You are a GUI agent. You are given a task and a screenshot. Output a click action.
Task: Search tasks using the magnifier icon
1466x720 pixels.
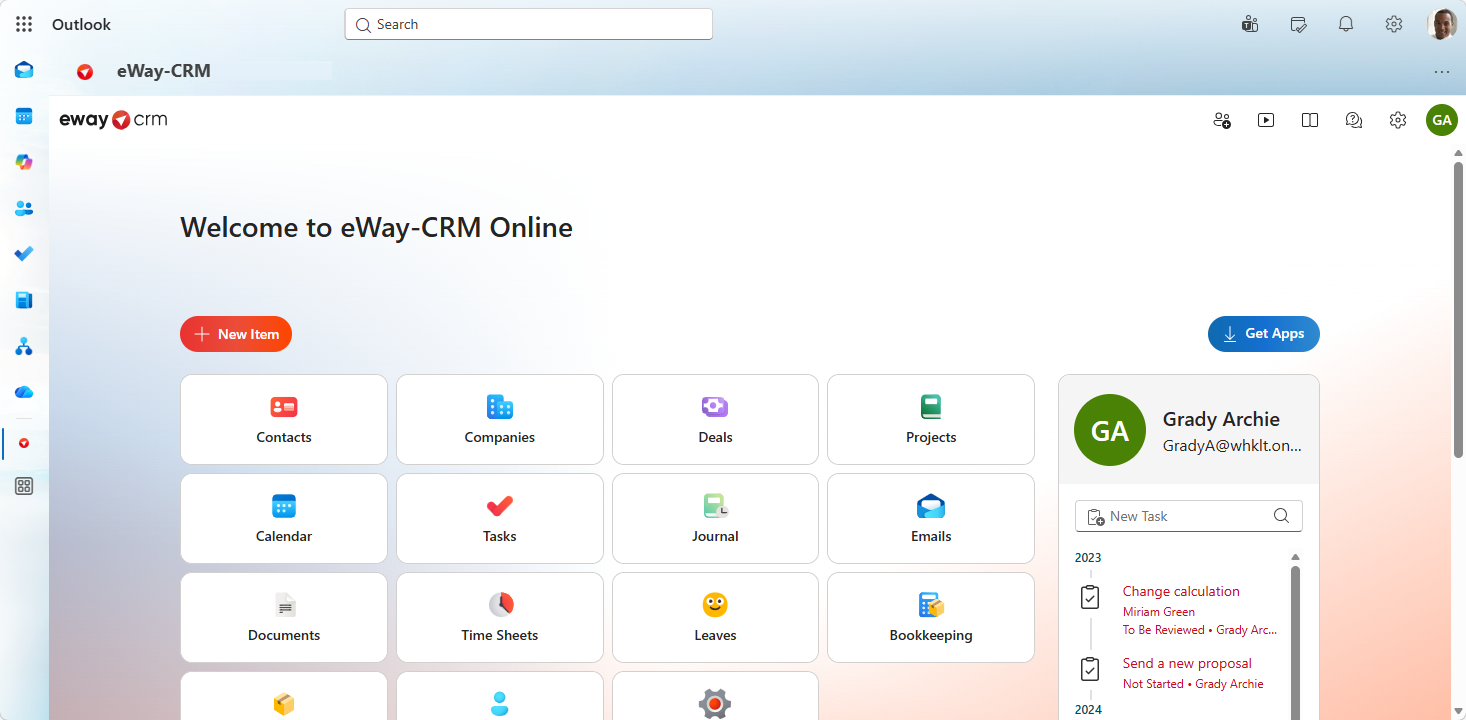point(1281,516)
